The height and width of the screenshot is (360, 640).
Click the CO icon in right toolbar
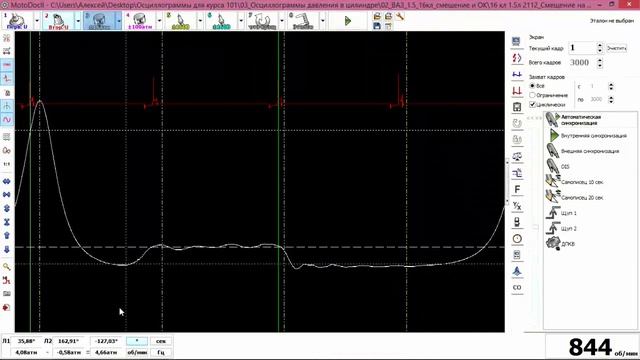click(x=517, y=287)
